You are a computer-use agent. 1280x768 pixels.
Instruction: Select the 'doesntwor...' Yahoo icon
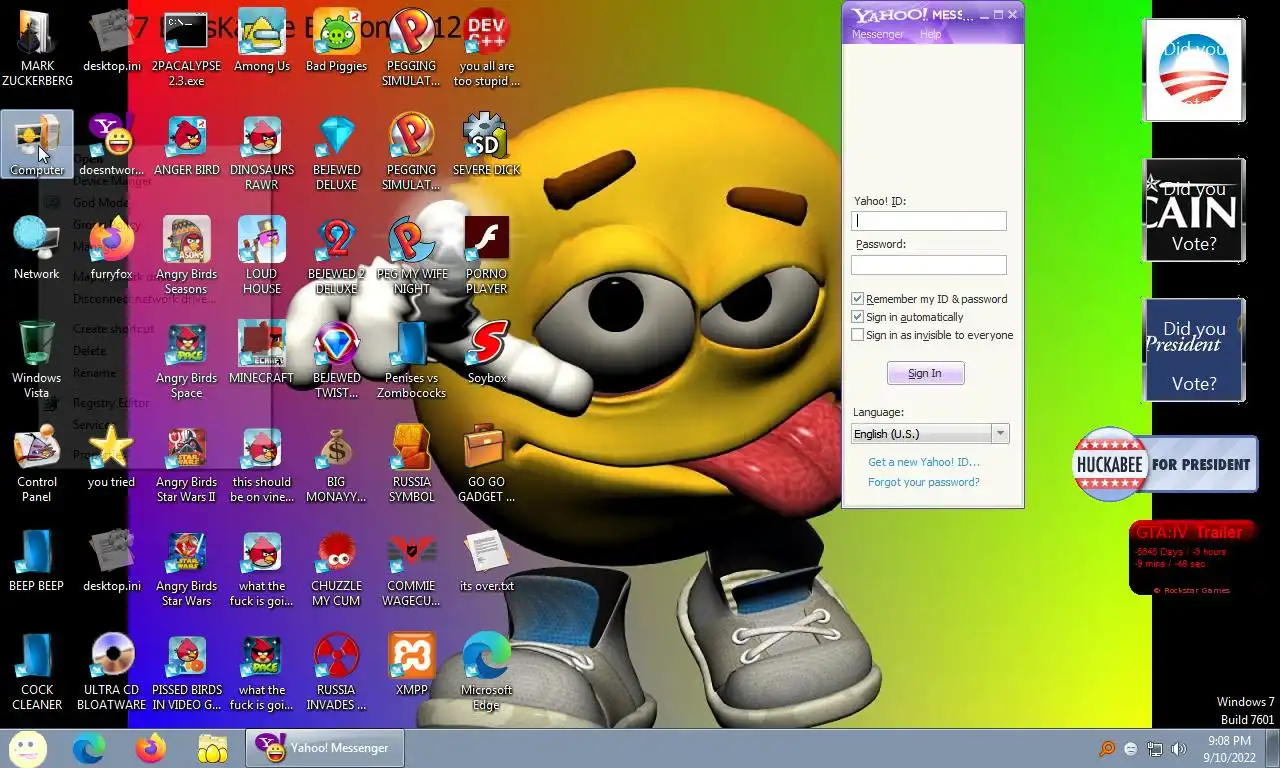coord(111,145)
